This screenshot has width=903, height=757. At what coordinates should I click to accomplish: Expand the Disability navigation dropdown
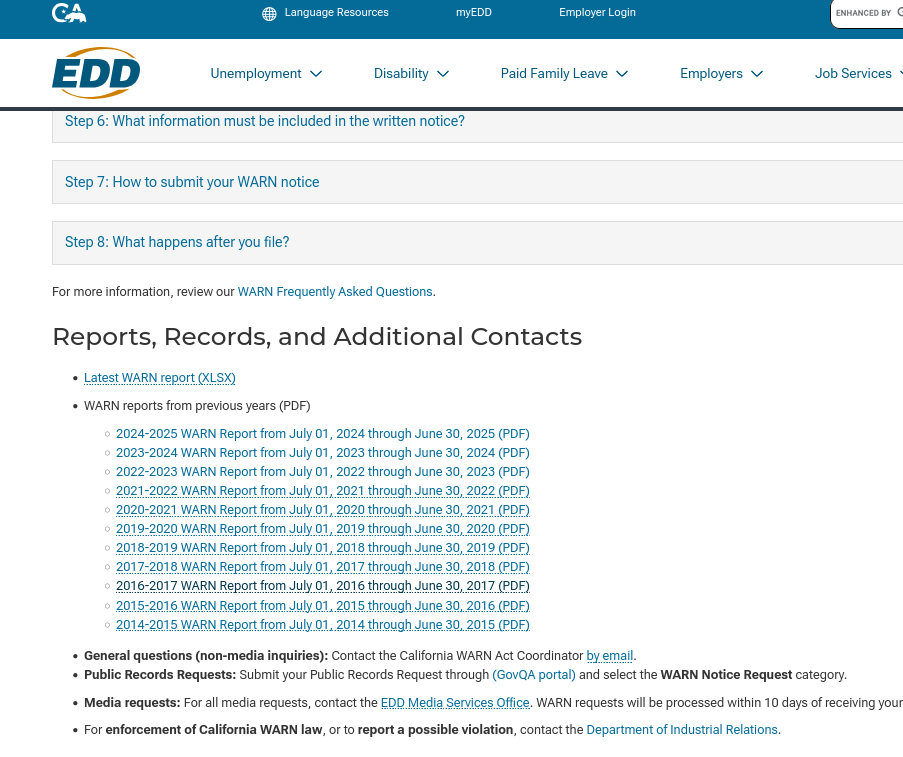pos(411,73)
